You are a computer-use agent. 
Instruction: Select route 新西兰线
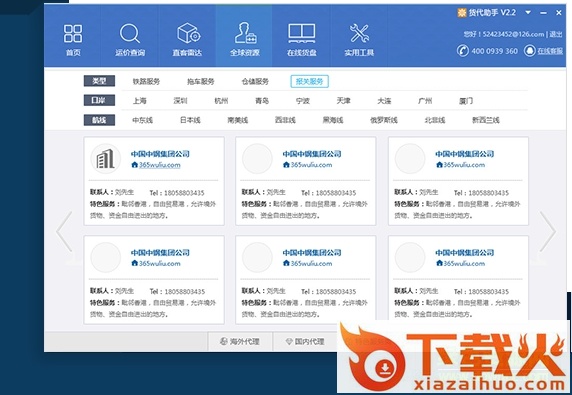[x=486, y=120]
